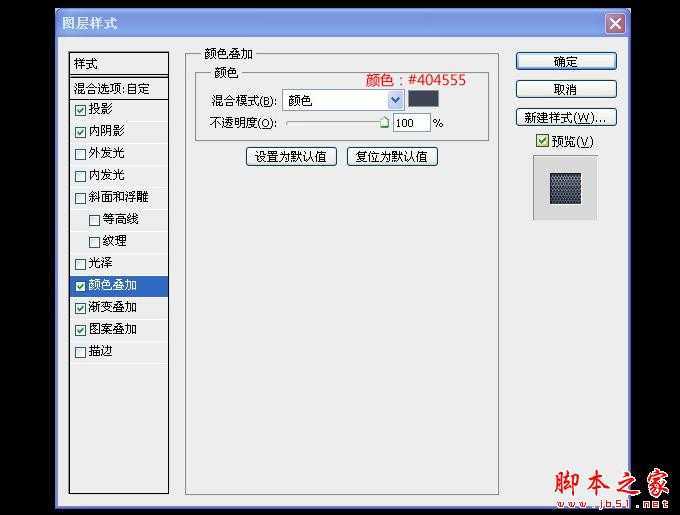Close the 图层样式 dialog

pos(615,23)
